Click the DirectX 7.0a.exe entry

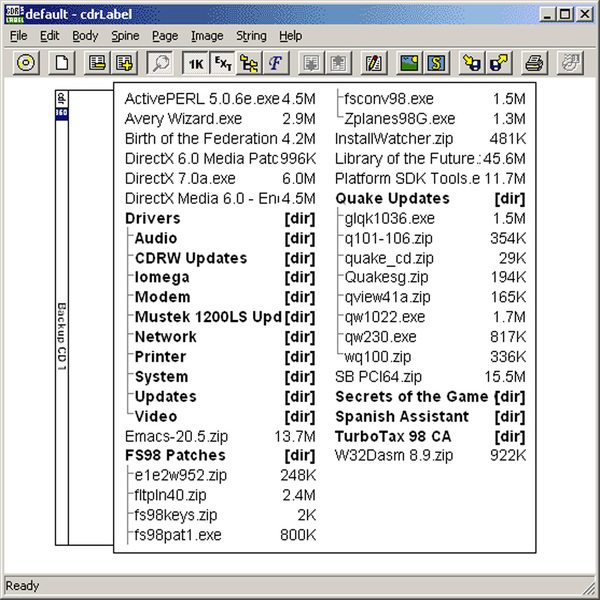click(x=220, y=179)
